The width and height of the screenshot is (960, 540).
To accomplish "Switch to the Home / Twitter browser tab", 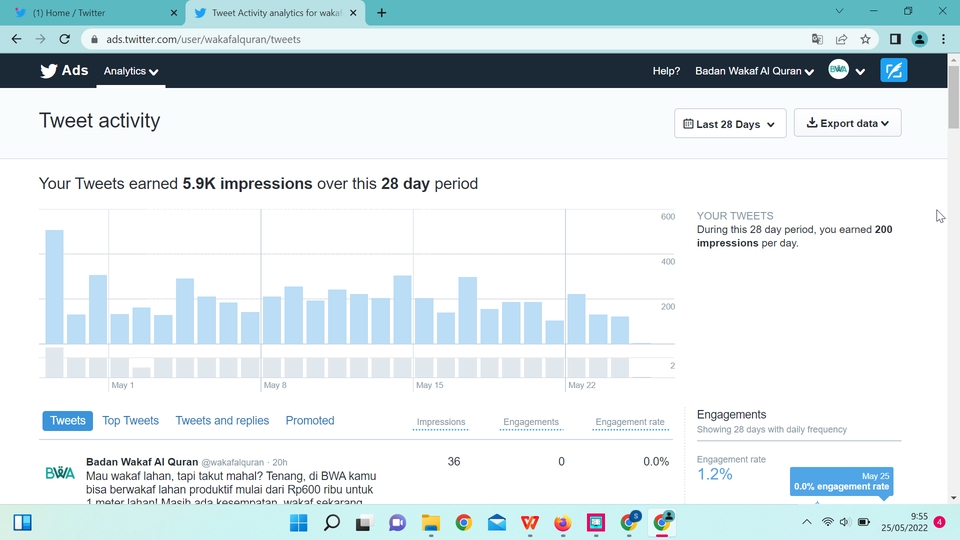I will coord(93,13).
